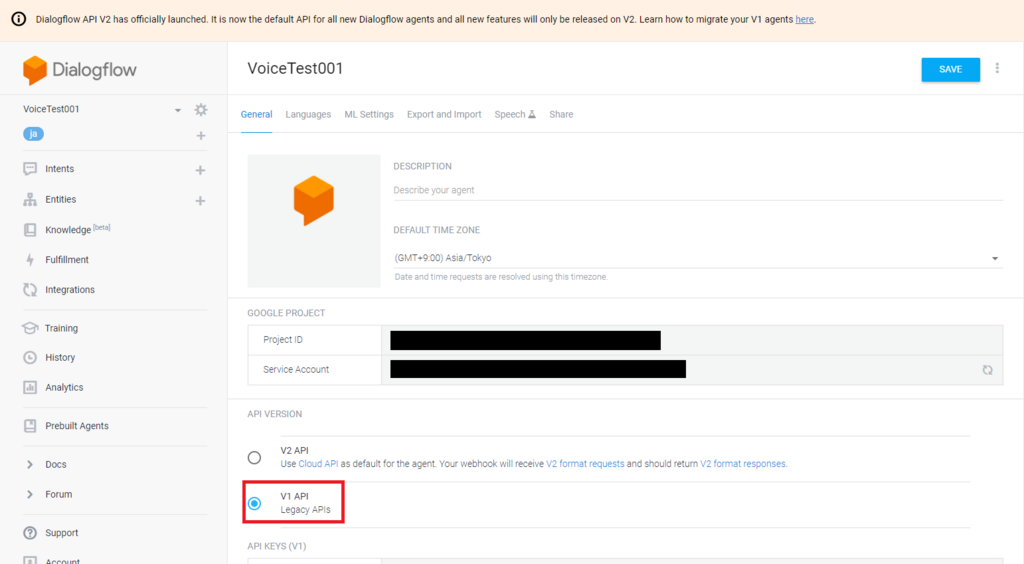Screen dimensions: 1024x564
Task: Open Entities in the sidebar
Action: click(61, 200)
